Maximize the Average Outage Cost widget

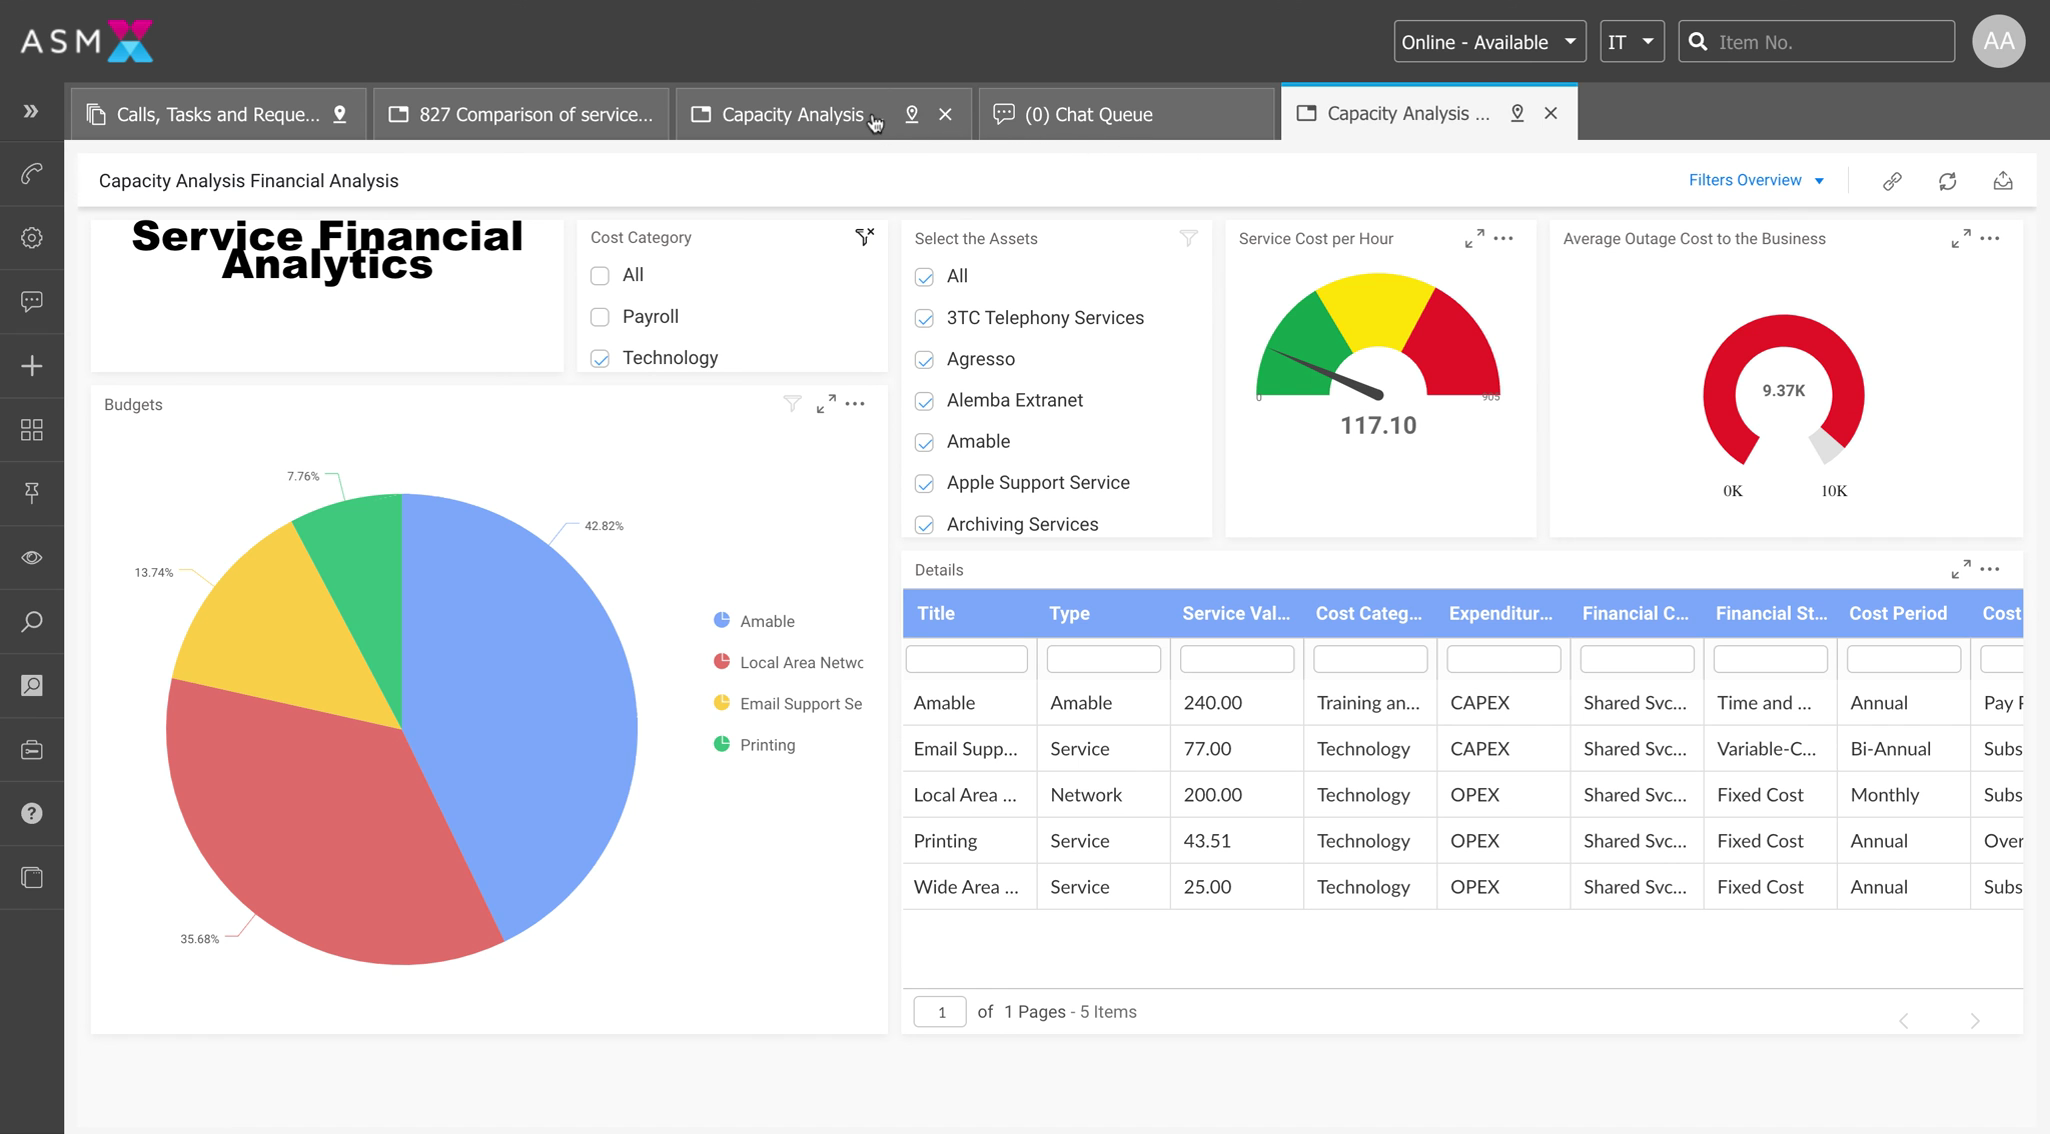(x=1961, y=238)
